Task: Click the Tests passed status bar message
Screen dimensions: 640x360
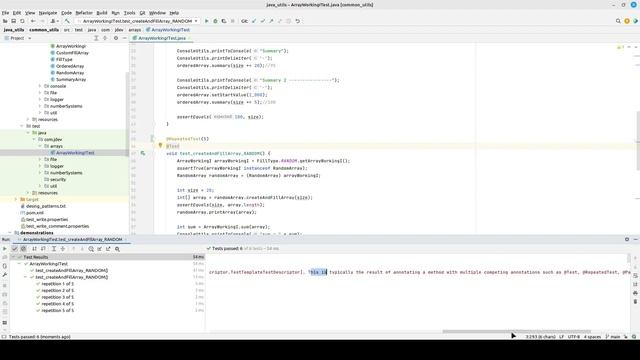Action: pyautogui.click(x=39, y=337)
